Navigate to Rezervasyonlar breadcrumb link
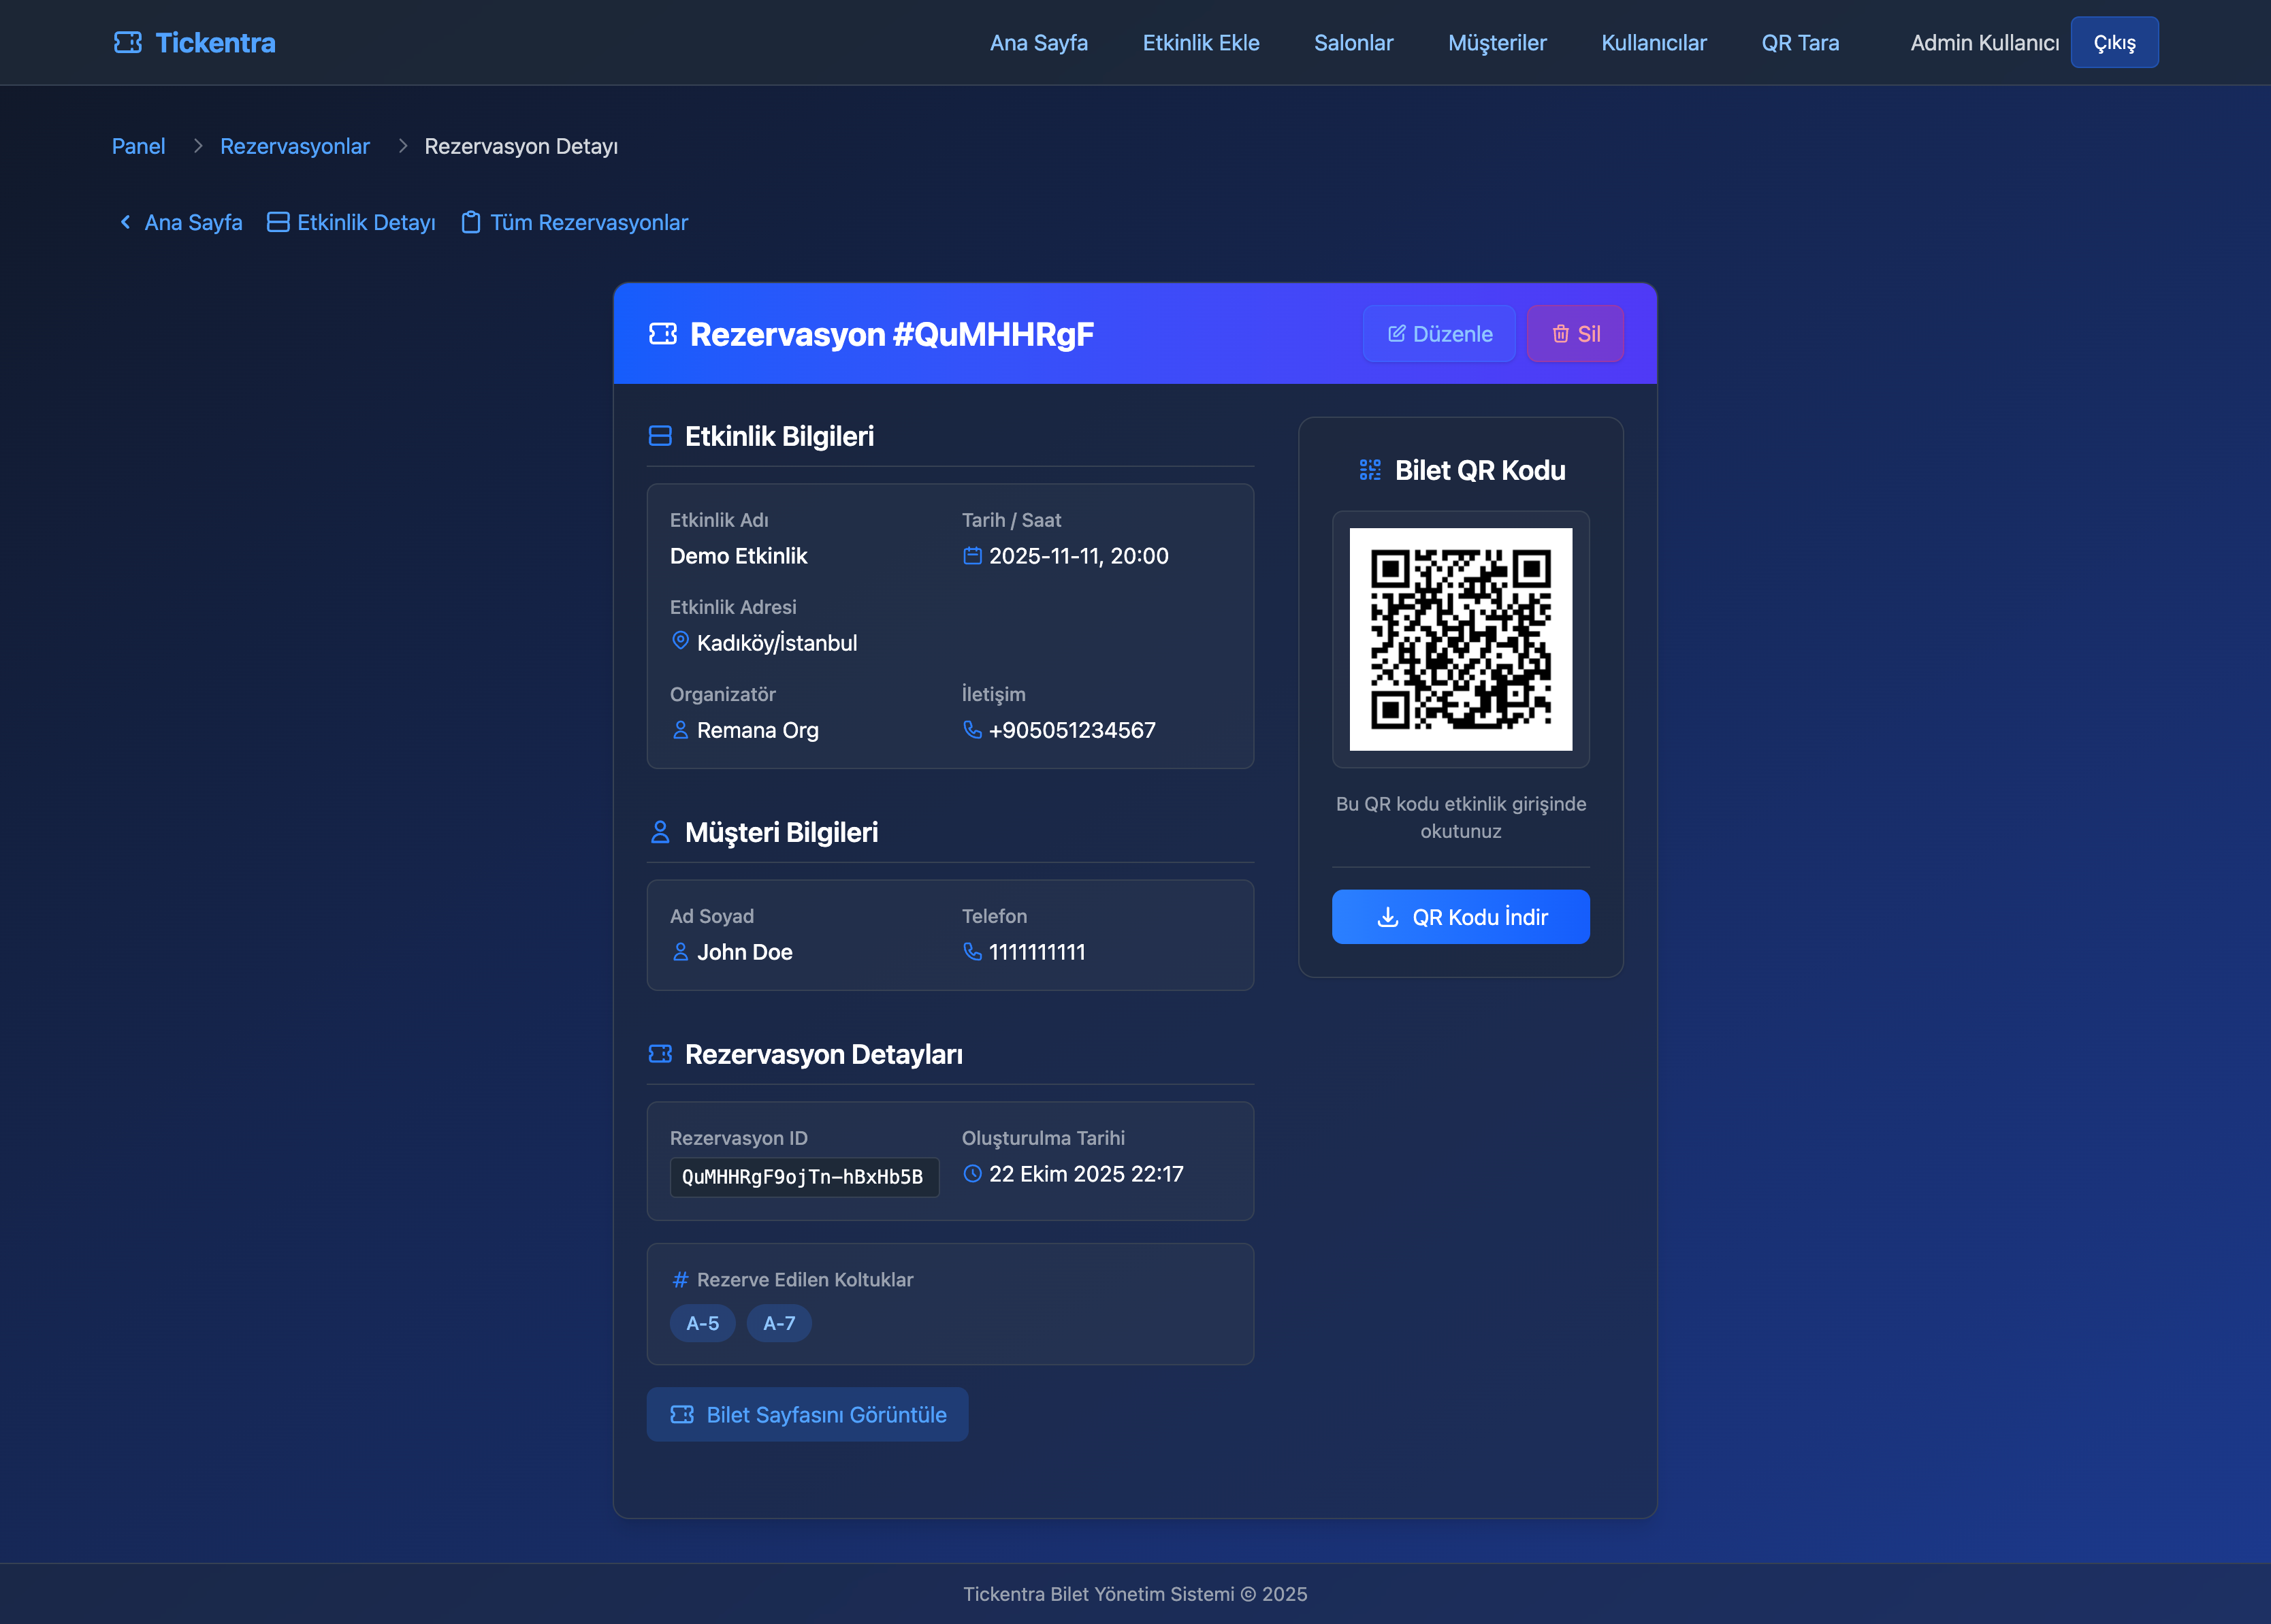This screenshot has width=2271, height=1624. pyautogui.click(x=295, y=146)
